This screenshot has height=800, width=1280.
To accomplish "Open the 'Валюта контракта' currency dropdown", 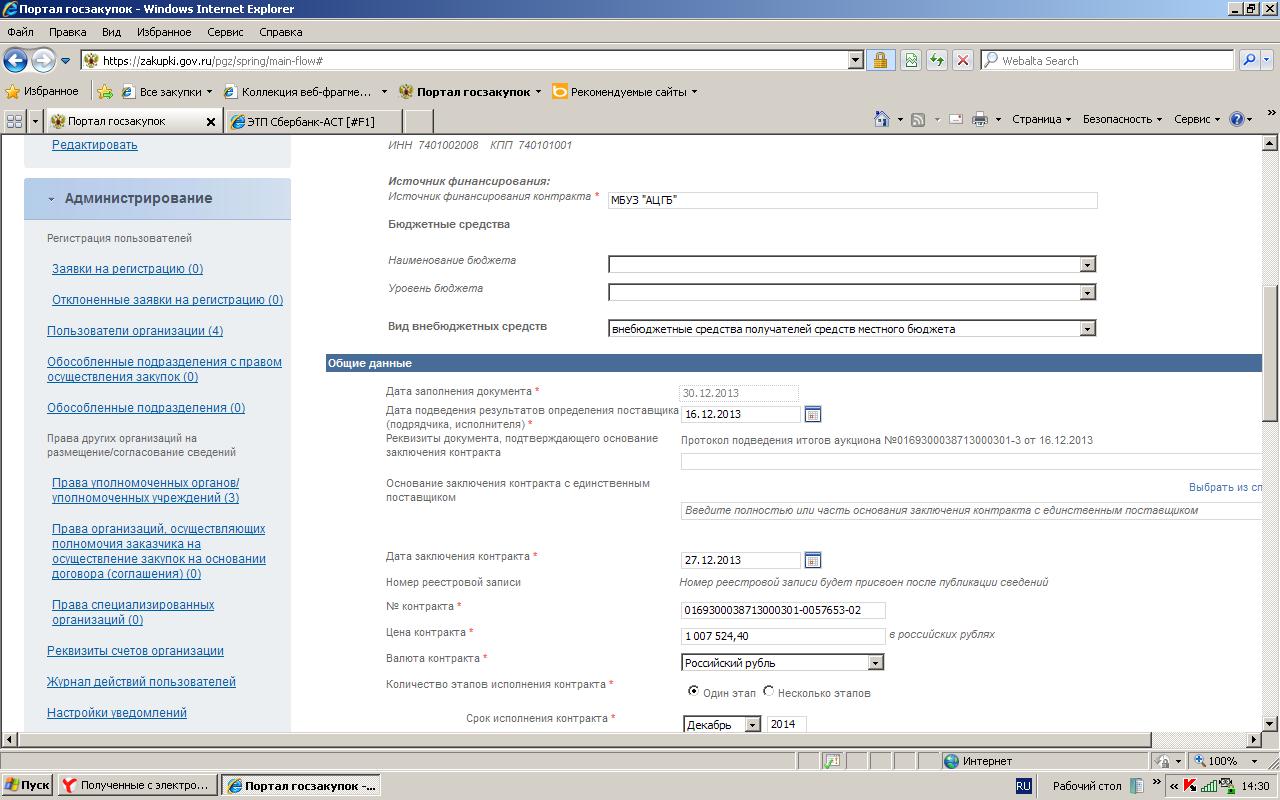I will coord(875,663).
